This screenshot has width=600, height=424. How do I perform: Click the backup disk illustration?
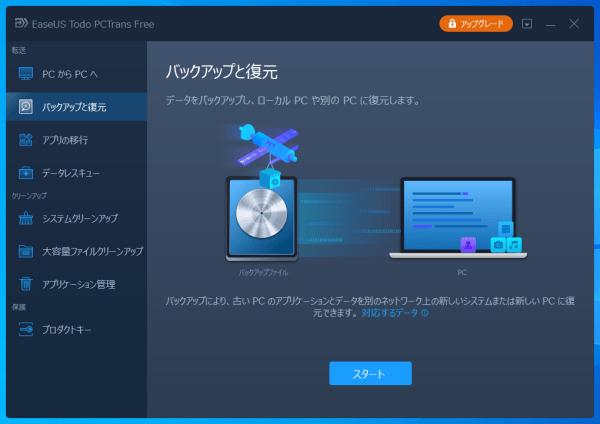[262, 218]
